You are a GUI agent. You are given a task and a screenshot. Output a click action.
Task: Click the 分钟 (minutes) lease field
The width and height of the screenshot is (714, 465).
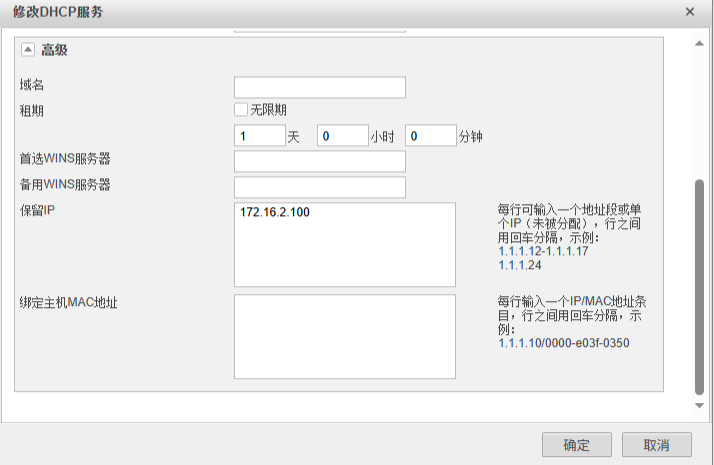point(430,136)
